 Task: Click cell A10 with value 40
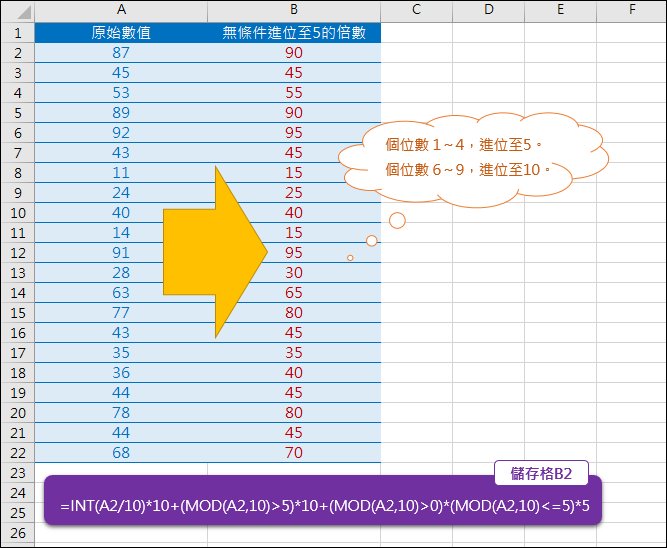point(121,213)
